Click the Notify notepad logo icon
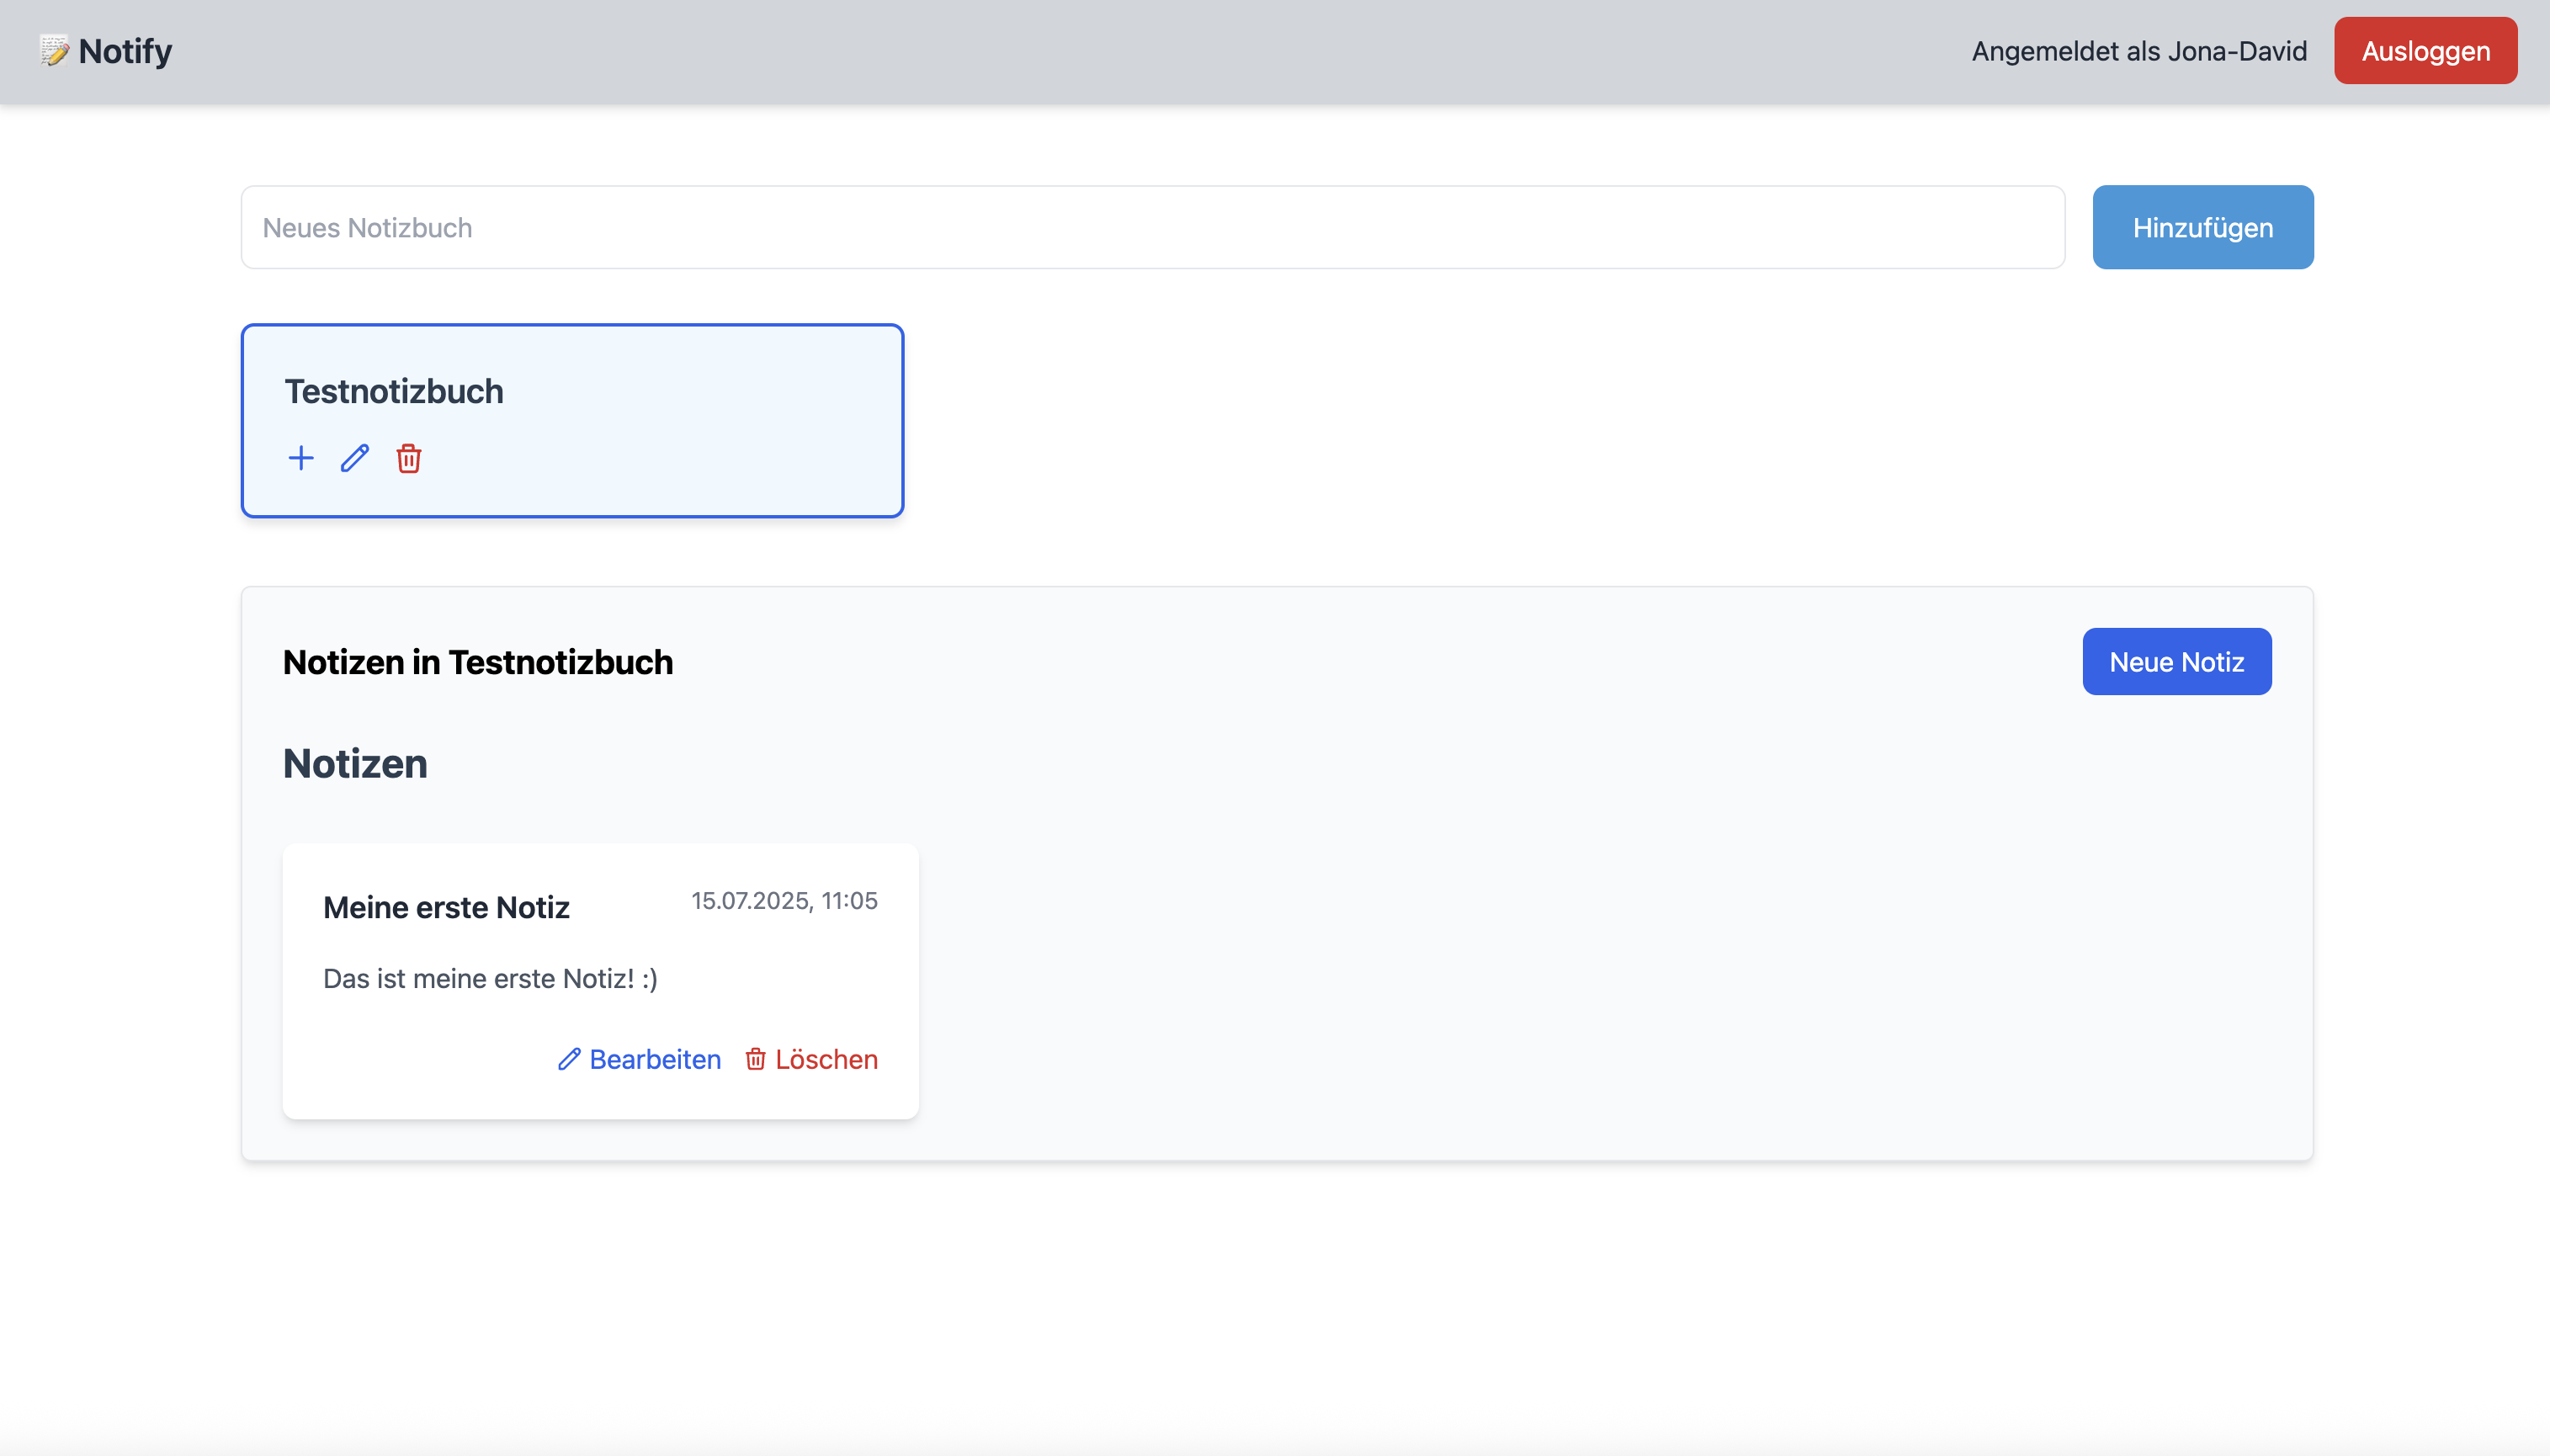 click(54, 50)
